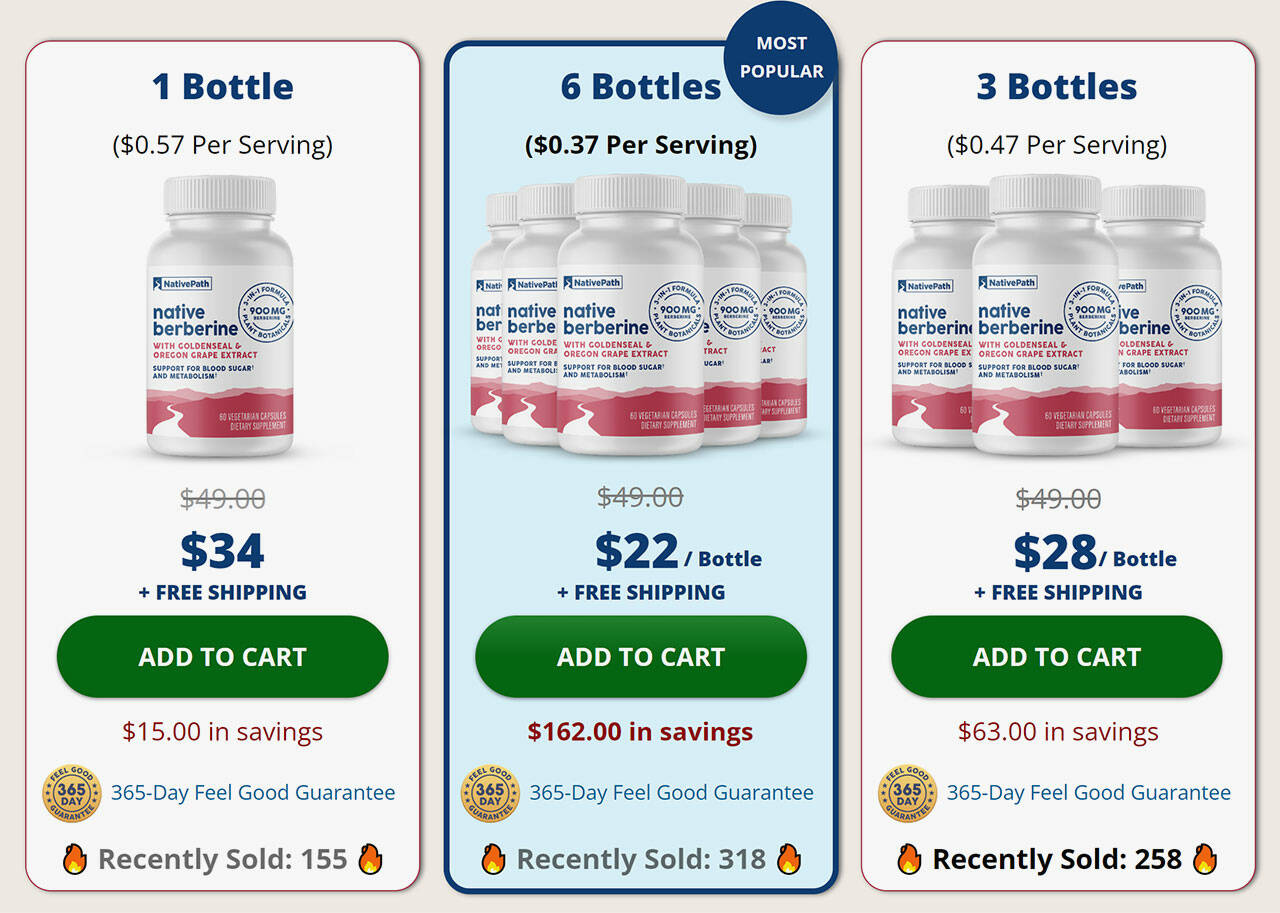Click the flame icon right of Recently Sold: 318

click(789, 859)
